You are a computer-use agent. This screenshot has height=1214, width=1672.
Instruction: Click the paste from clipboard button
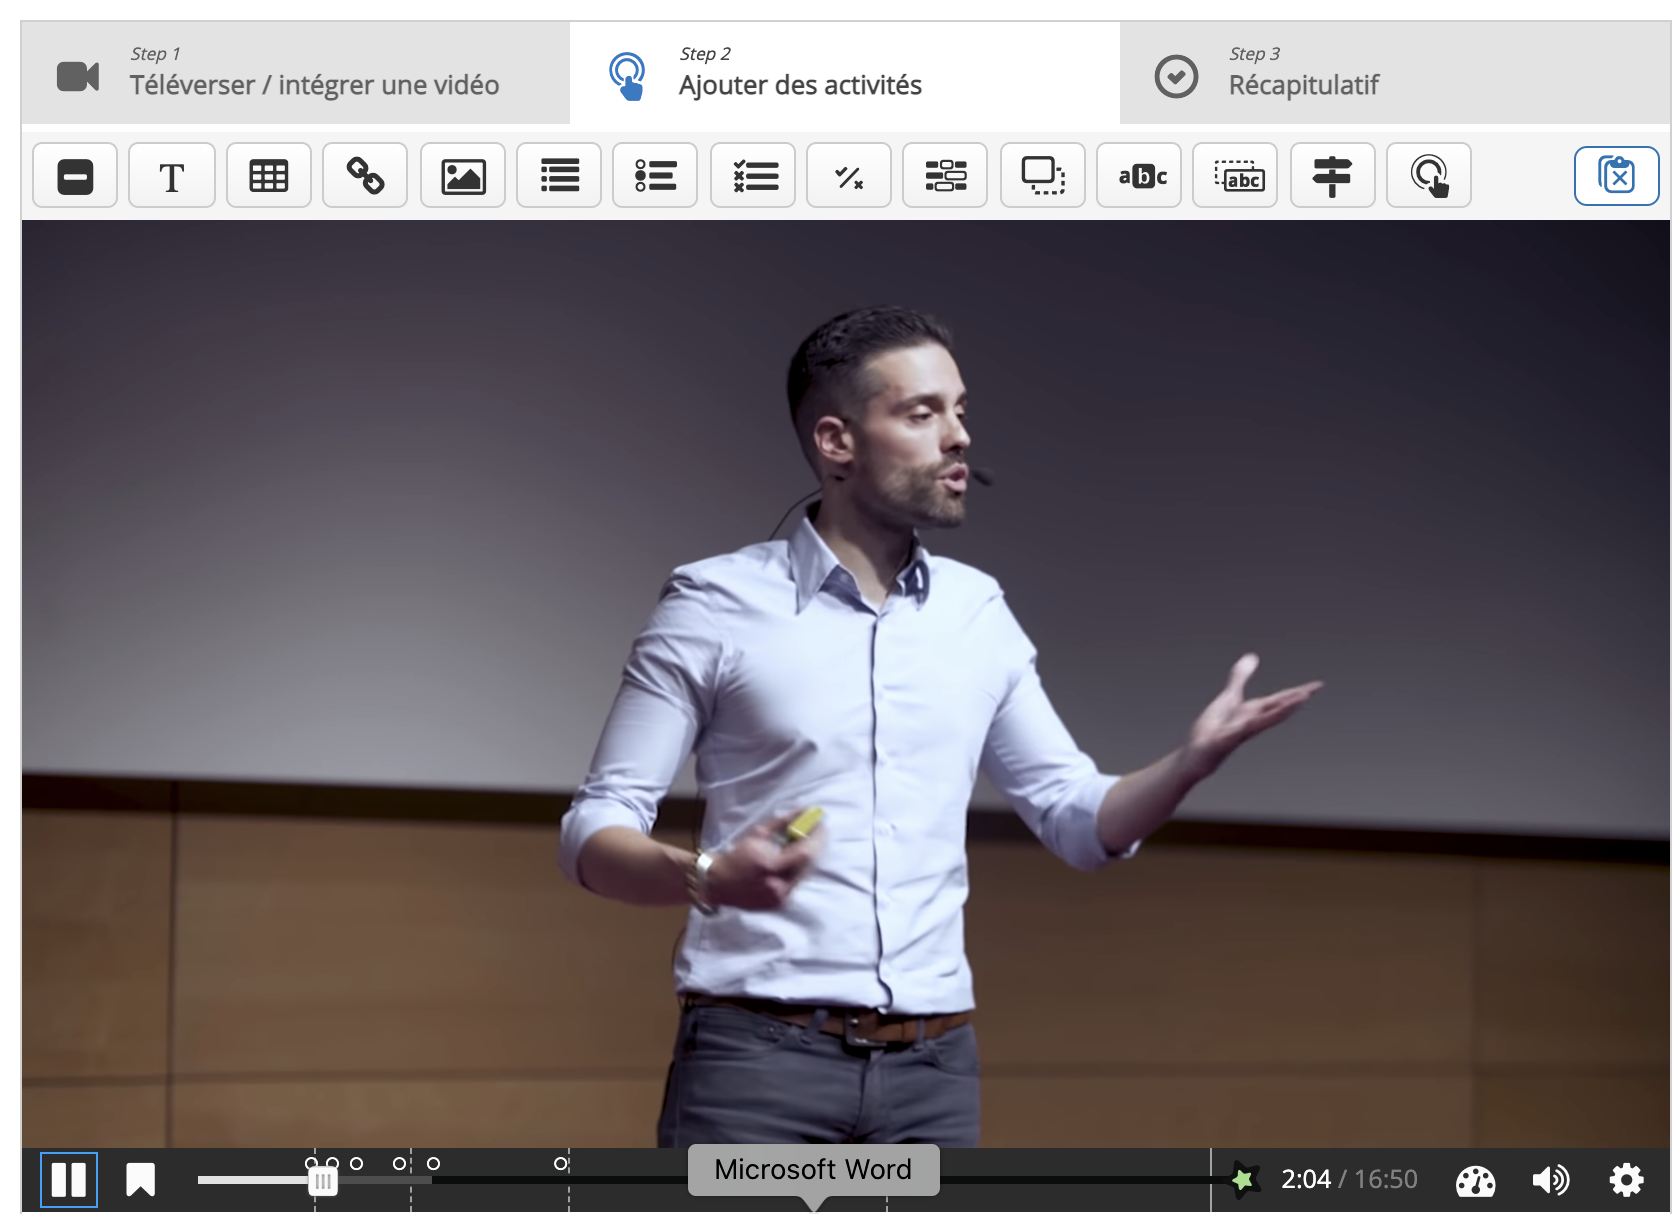tap(1616, 176)
